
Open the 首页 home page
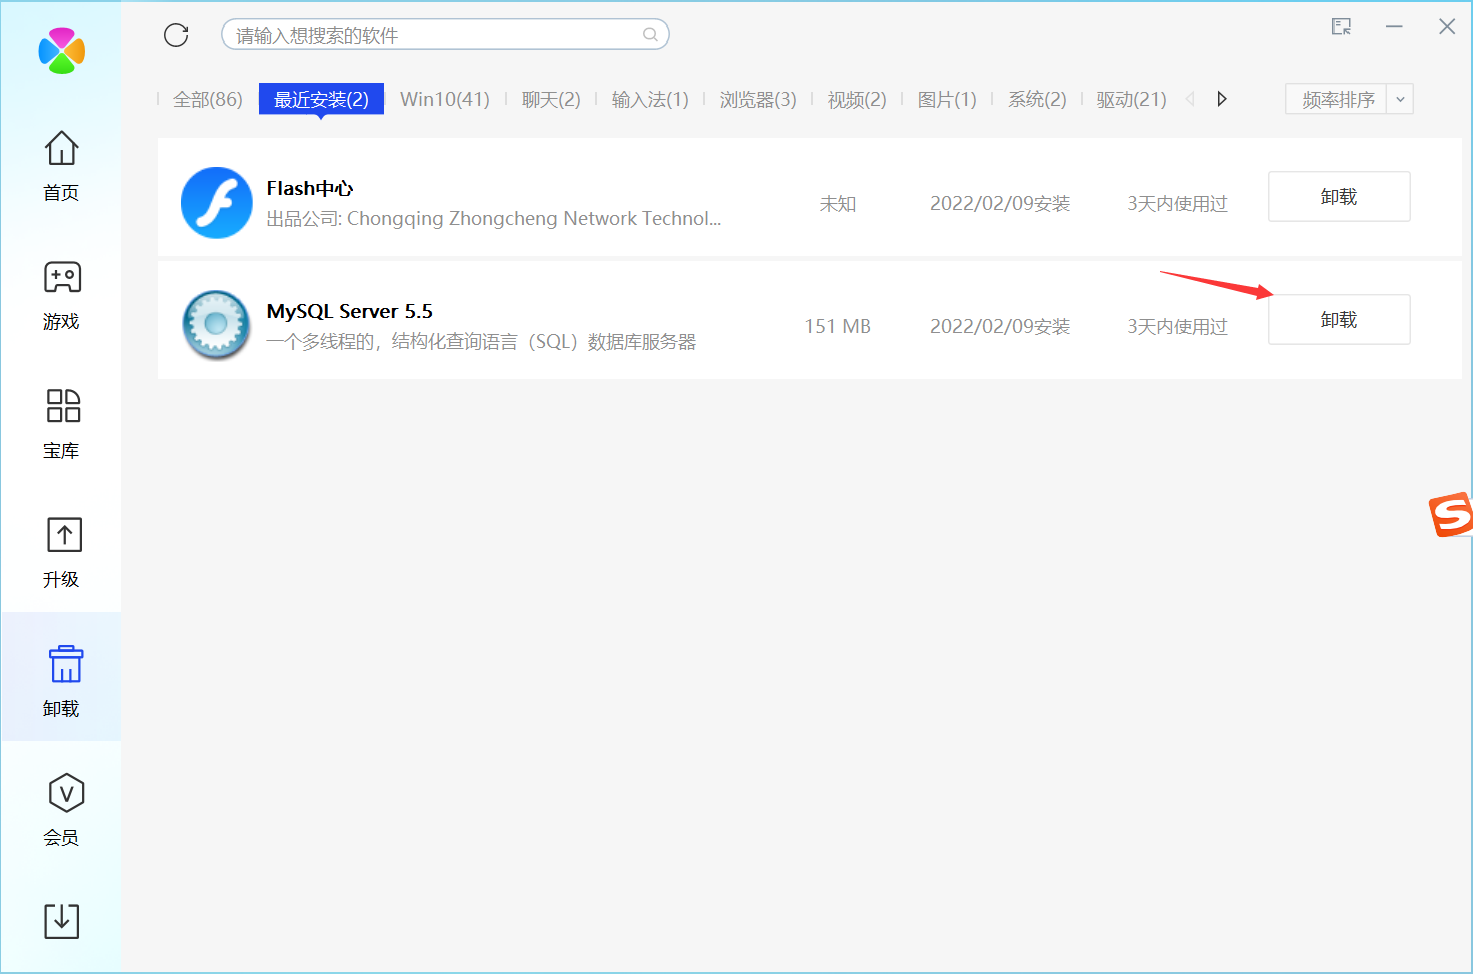(x=61, y=166)
